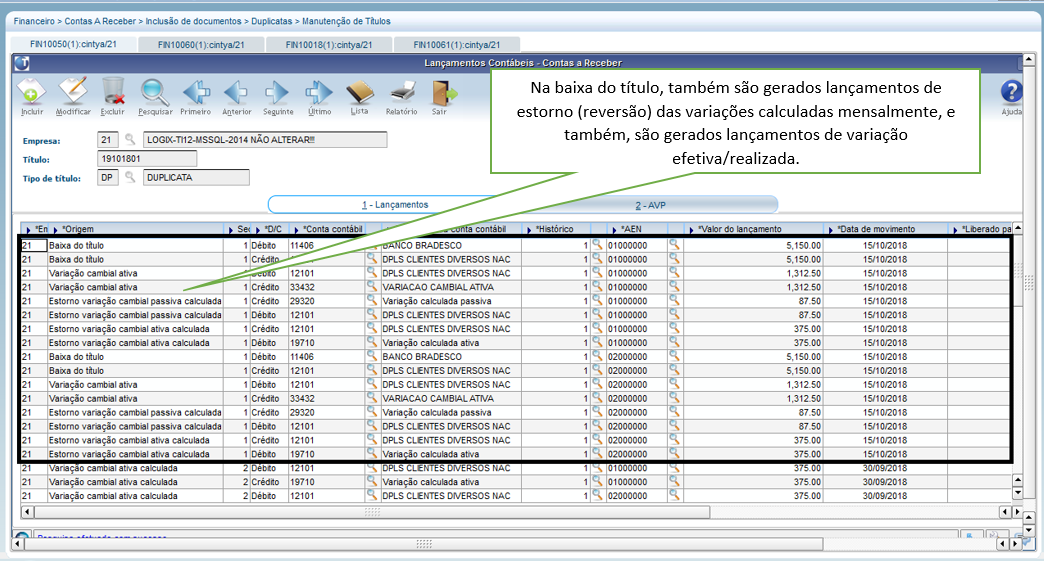Click the grid scroll-up arrow

(x=1017, y=228)
